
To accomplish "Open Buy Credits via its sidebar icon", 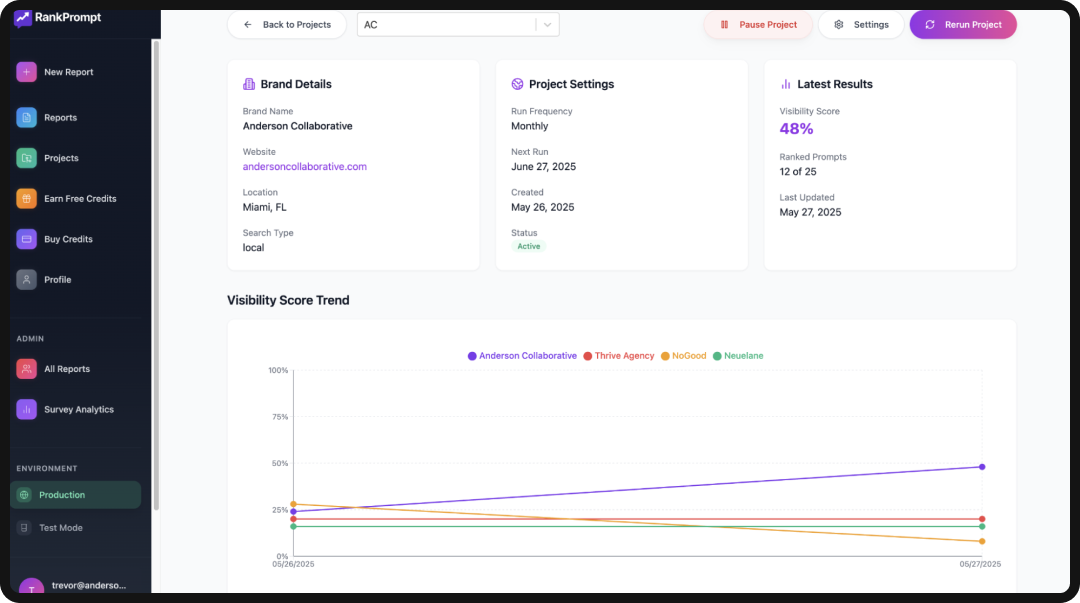I will (x=24, y=238).
